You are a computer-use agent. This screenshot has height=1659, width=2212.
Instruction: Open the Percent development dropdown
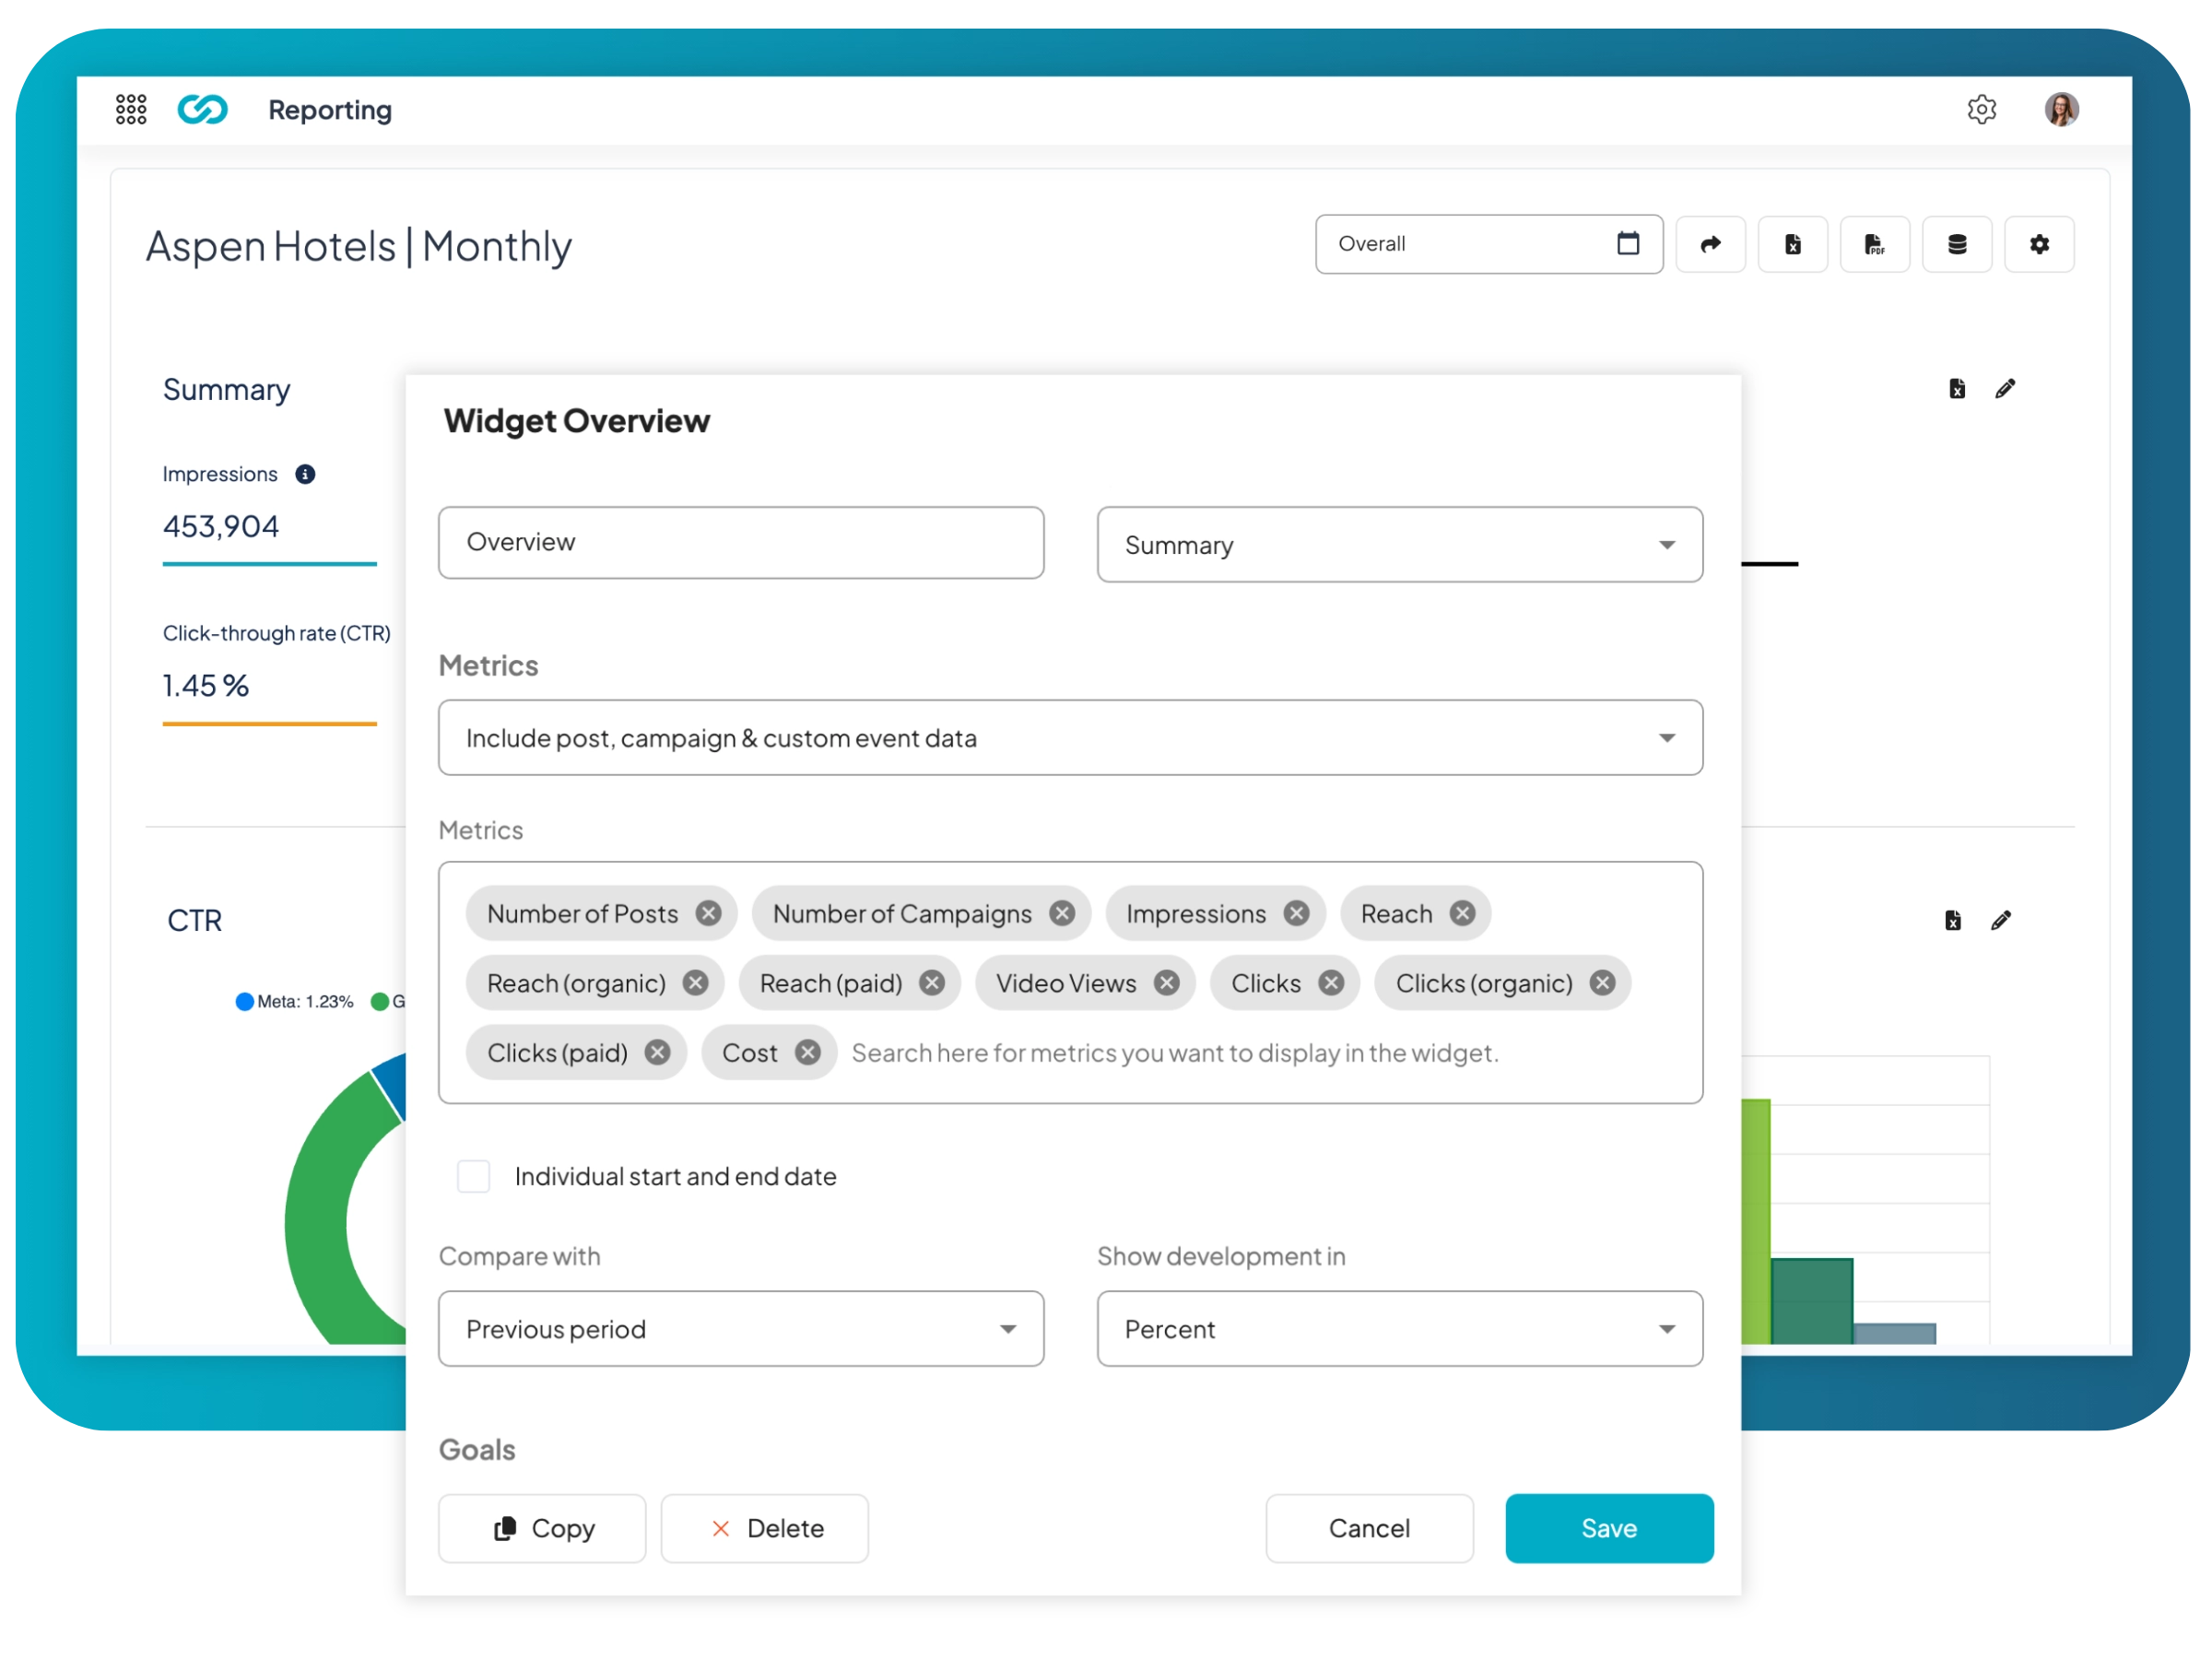[1399, 1329]
